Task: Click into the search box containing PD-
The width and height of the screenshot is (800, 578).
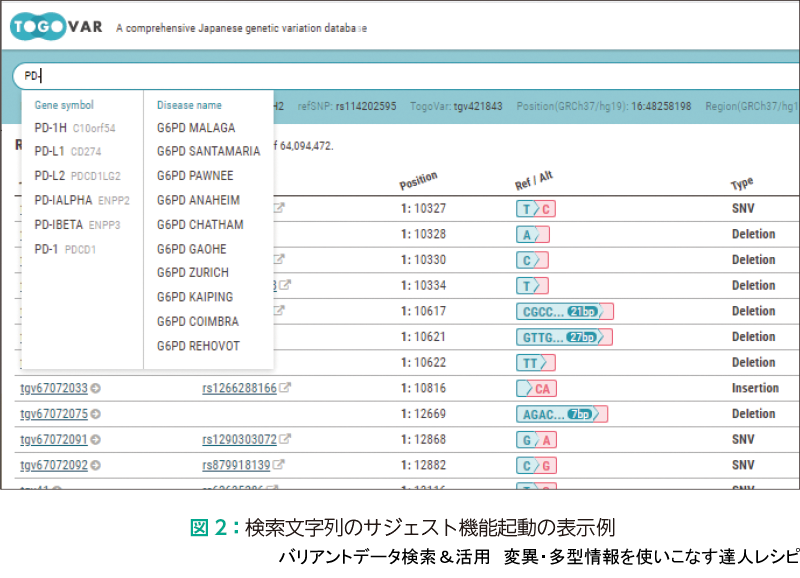Action: (x=400, y=76)
